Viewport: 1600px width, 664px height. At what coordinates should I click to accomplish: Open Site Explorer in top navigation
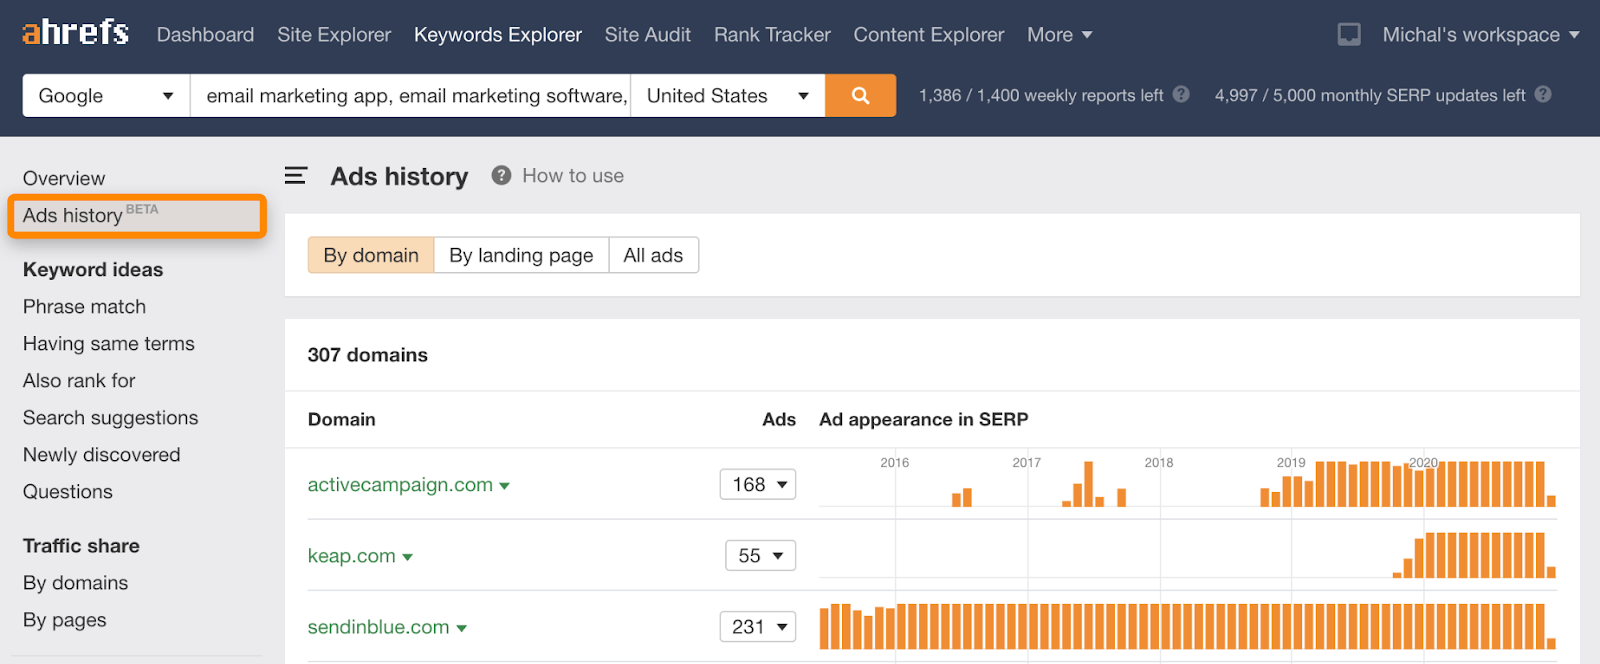(x=334, y=35)
